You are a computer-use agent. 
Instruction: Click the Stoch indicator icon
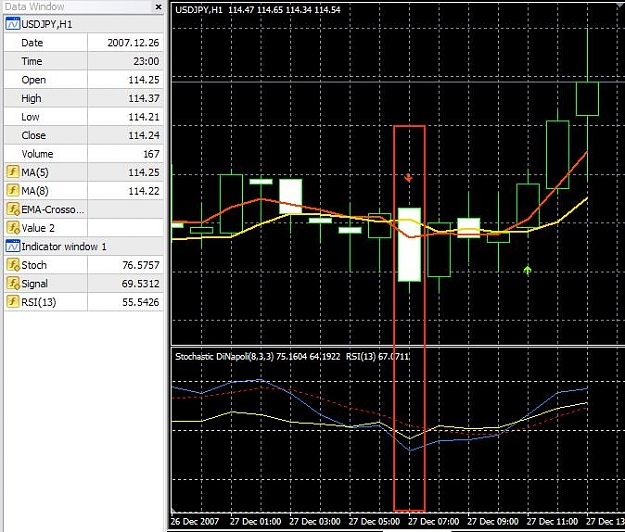pyautogui.click(x=13, y=265)
